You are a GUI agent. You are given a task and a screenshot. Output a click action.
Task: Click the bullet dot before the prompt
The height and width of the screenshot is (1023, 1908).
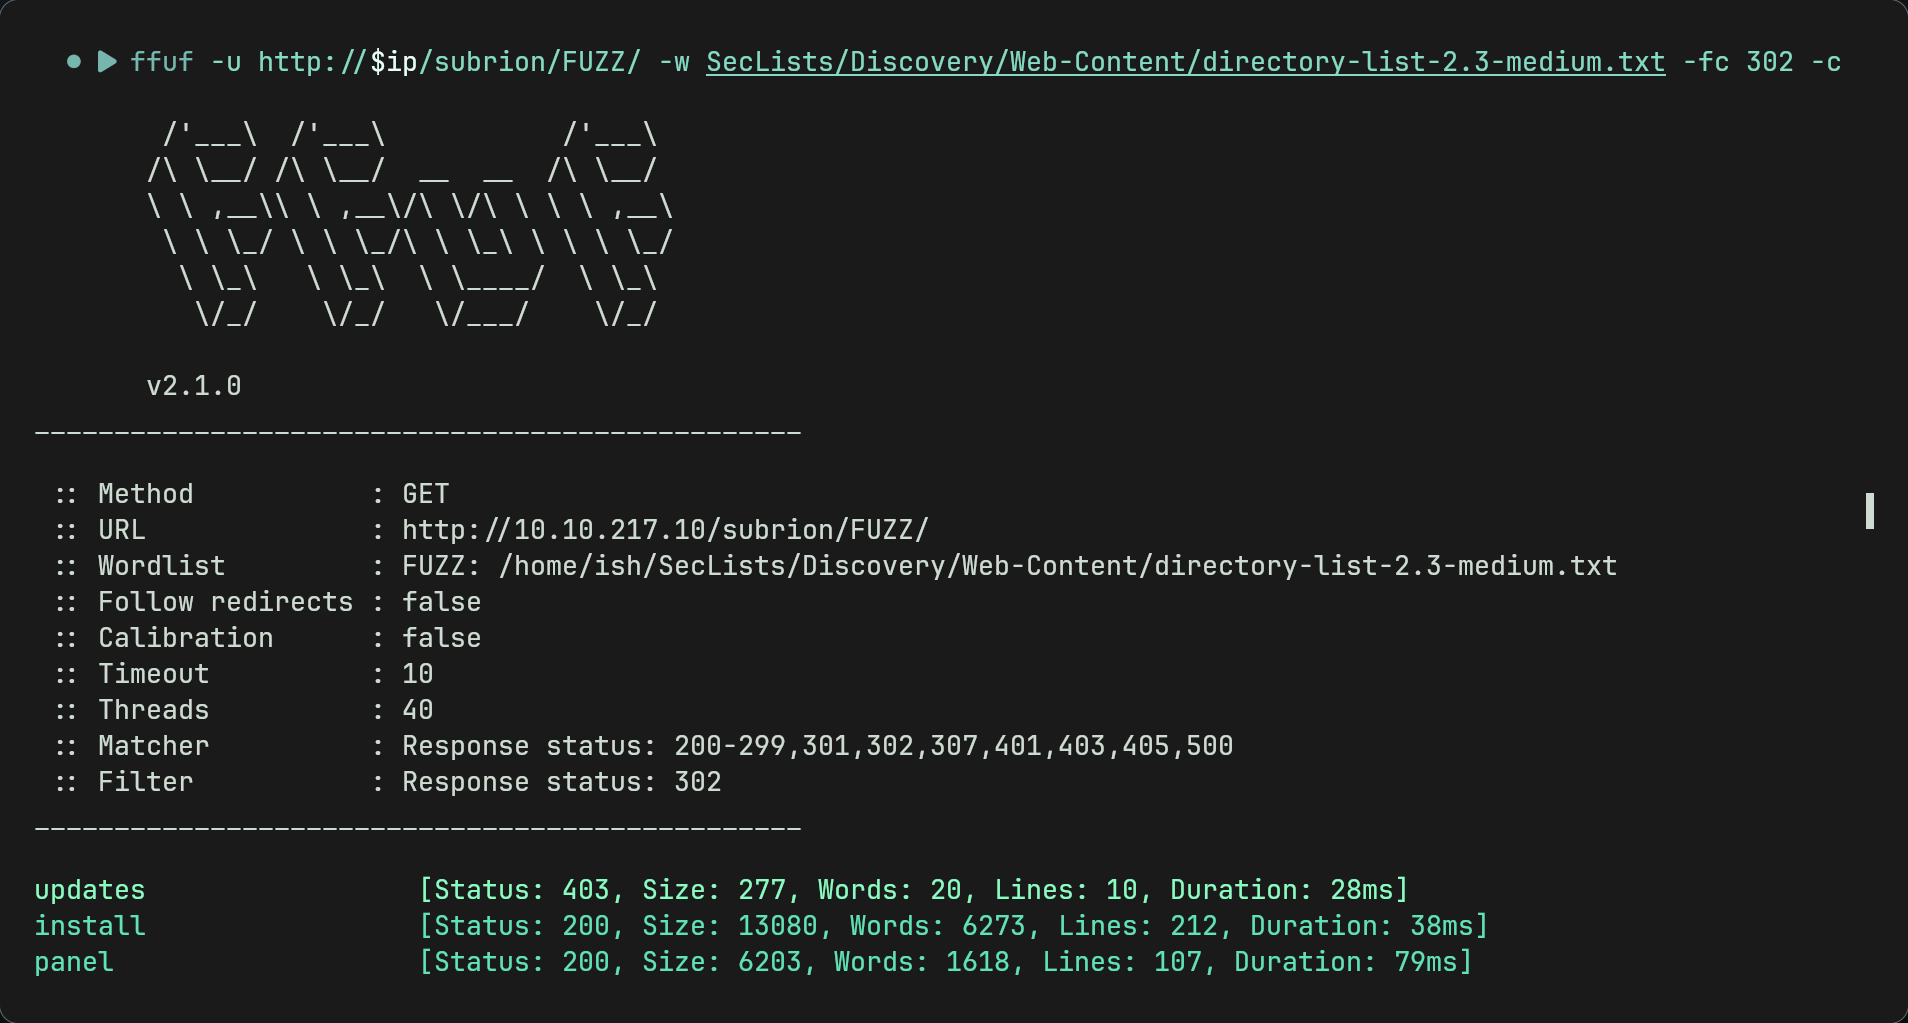click(x=73, y=62)
